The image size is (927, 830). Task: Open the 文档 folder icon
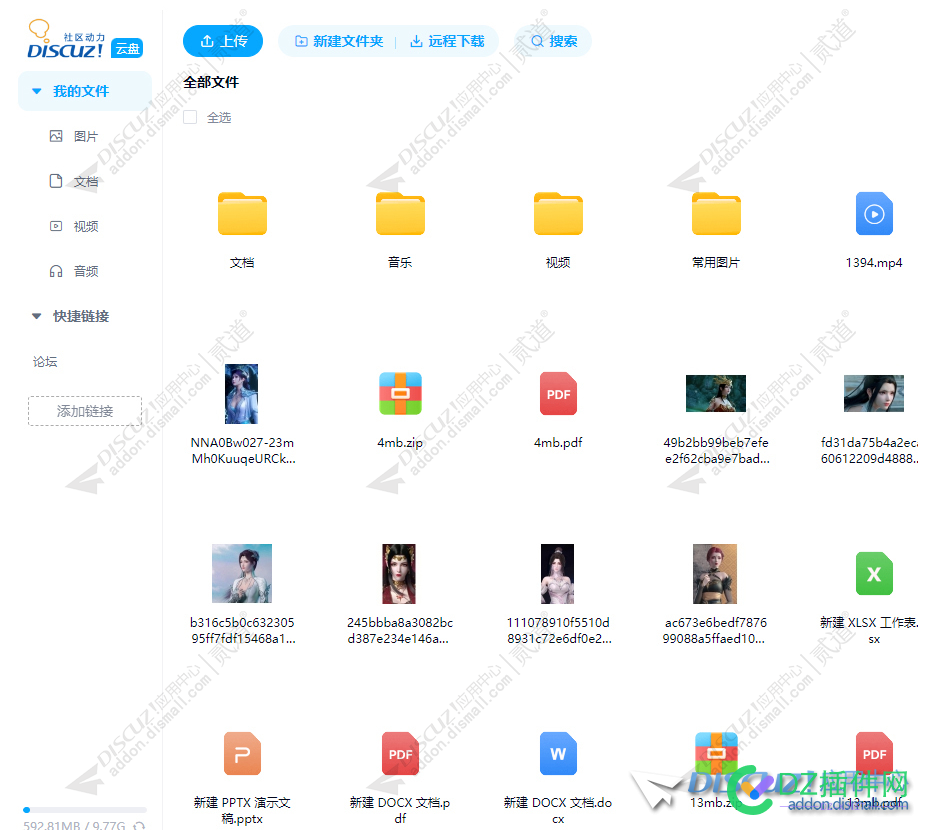[x=242, y=214]
